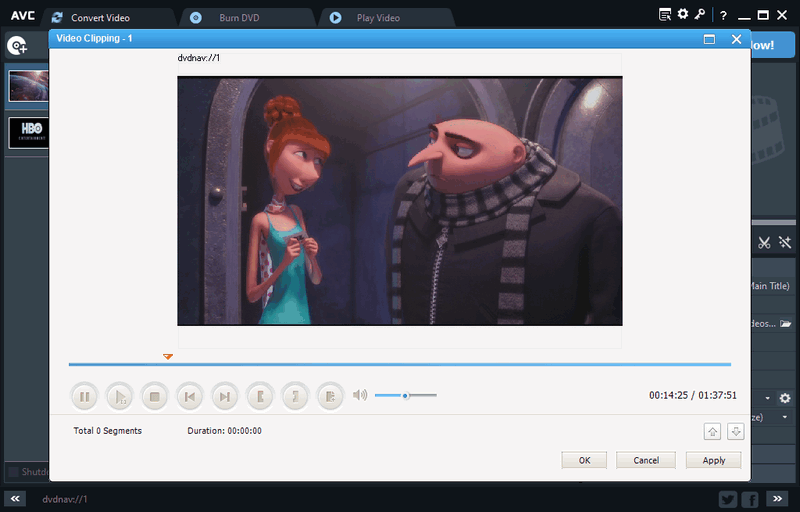Mute audio via the speaker icon
Image resolution: width=800 pixels, height=512 pixels.
360,395
